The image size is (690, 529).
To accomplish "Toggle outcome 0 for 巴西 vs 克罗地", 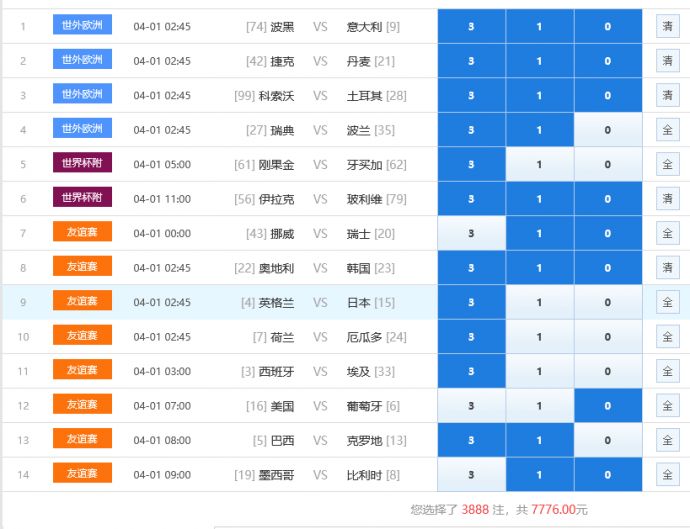I will pos(608,440).
